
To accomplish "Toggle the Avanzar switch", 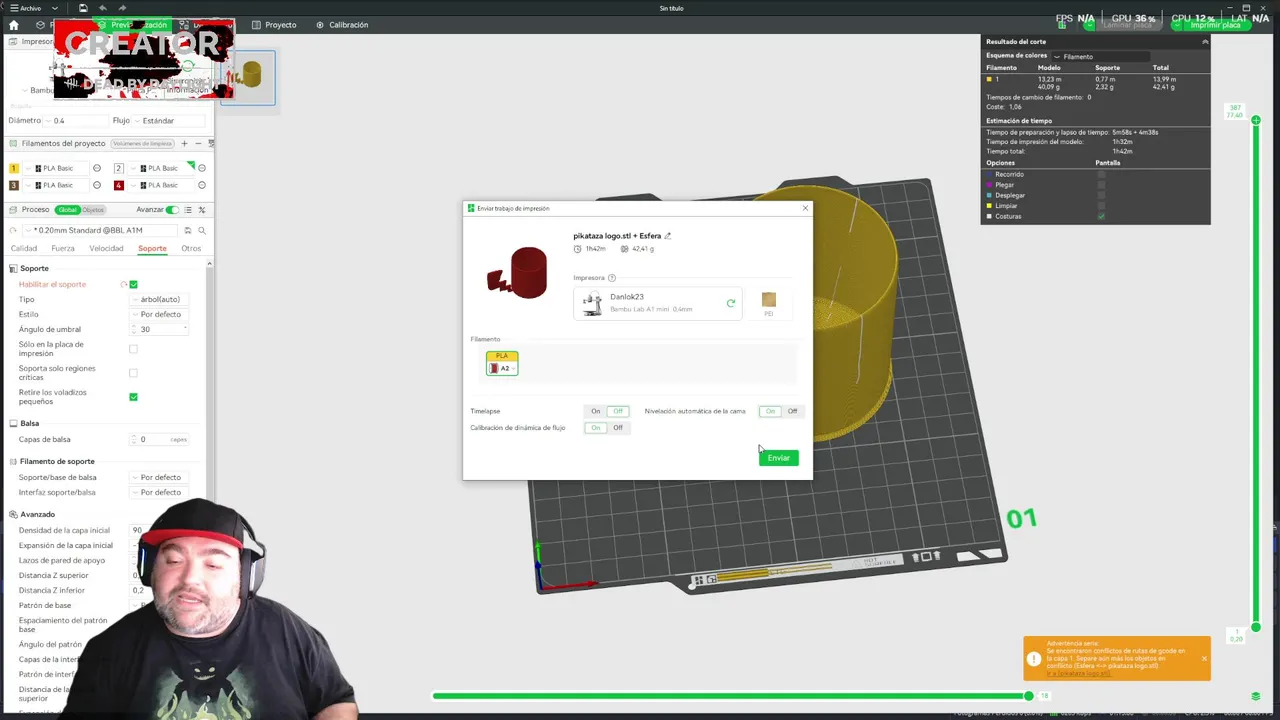I will pyautogui.click(x=173, y=210).
